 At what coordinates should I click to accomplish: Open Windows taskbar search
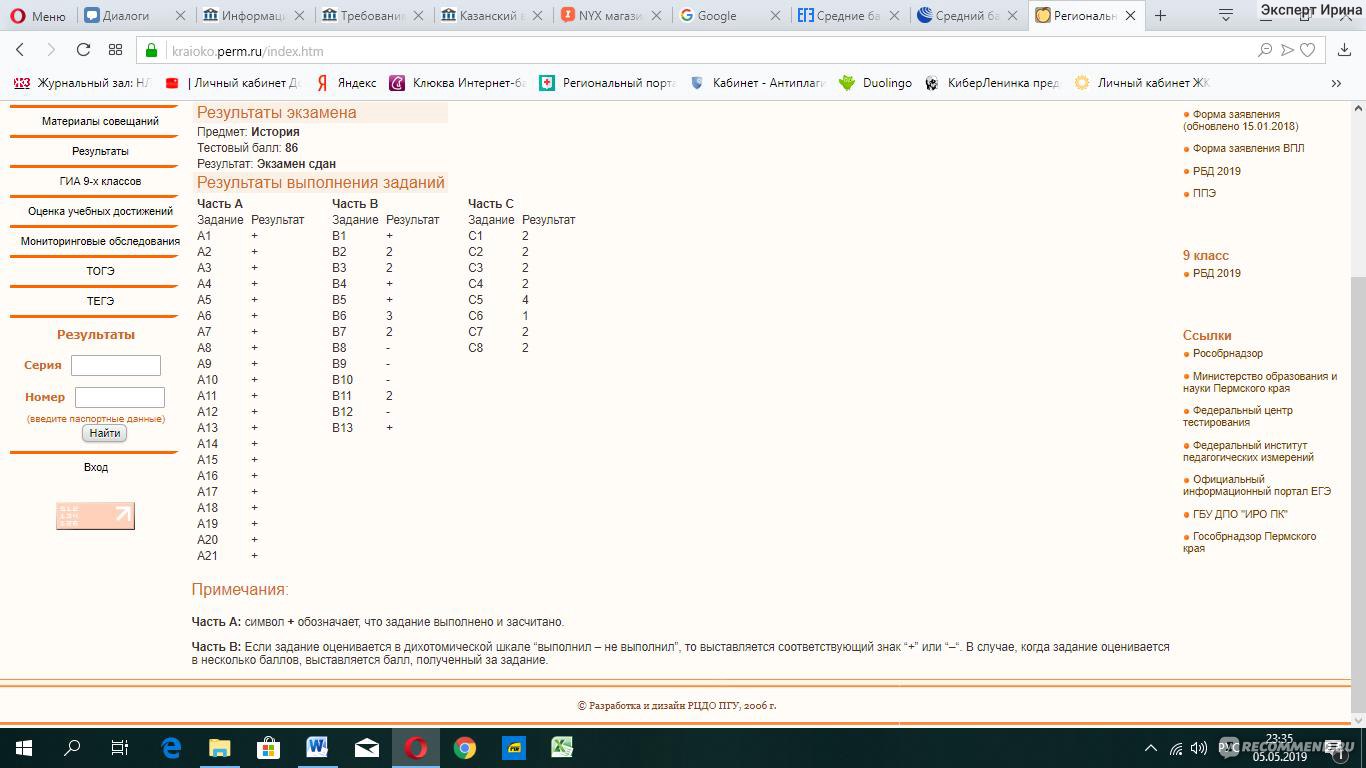[x=72, y=747]
